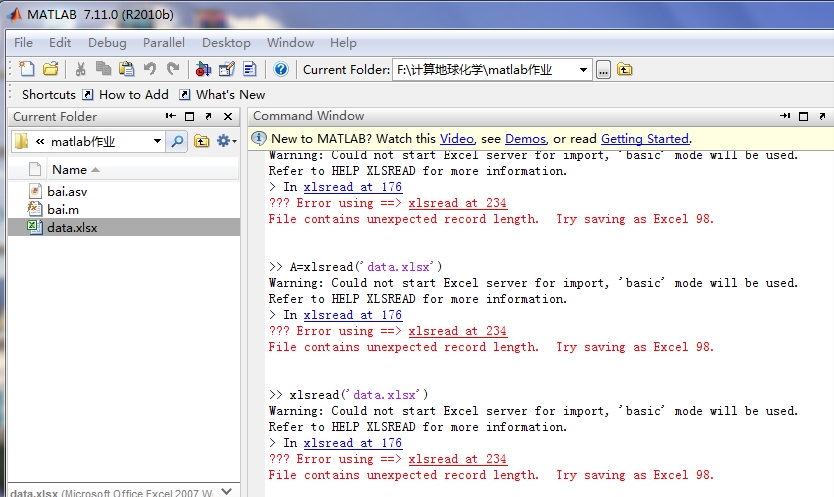Select data.xlsx in file list
The width and height of the screenshot is (834, 497).
124,227
